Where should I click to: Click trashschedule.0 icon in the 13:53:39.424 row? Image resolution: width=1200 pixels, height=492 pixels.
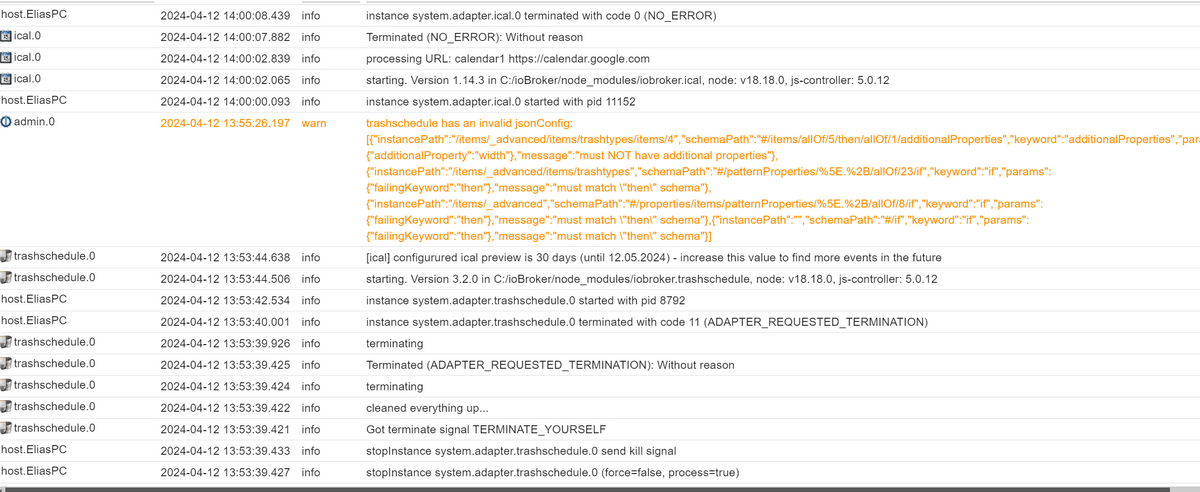pyautogui.click(x=6, y=386)
